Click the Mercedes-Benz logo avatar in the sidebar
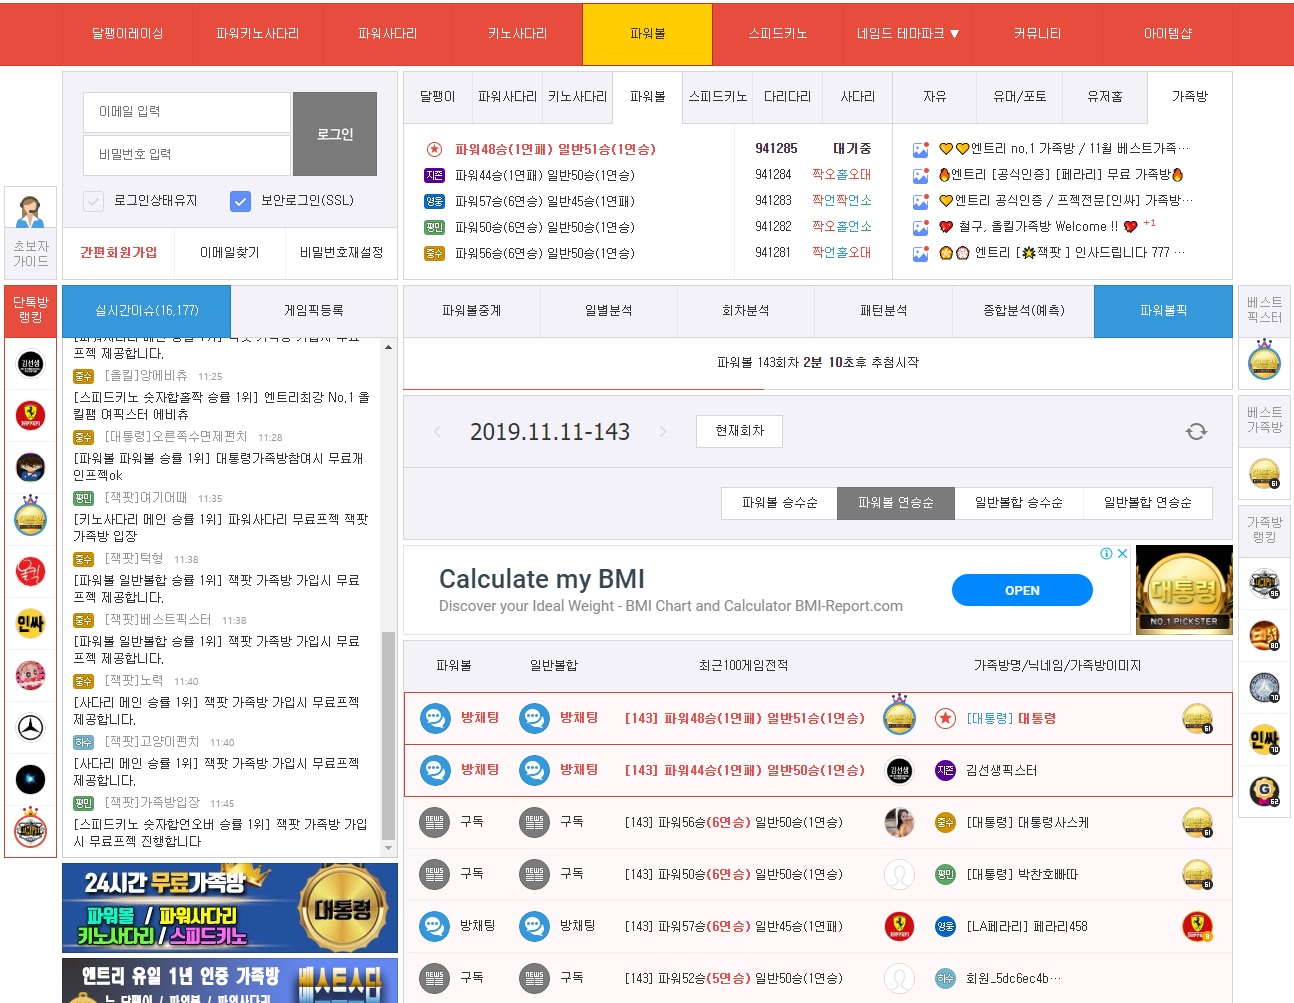 (30, 727)
